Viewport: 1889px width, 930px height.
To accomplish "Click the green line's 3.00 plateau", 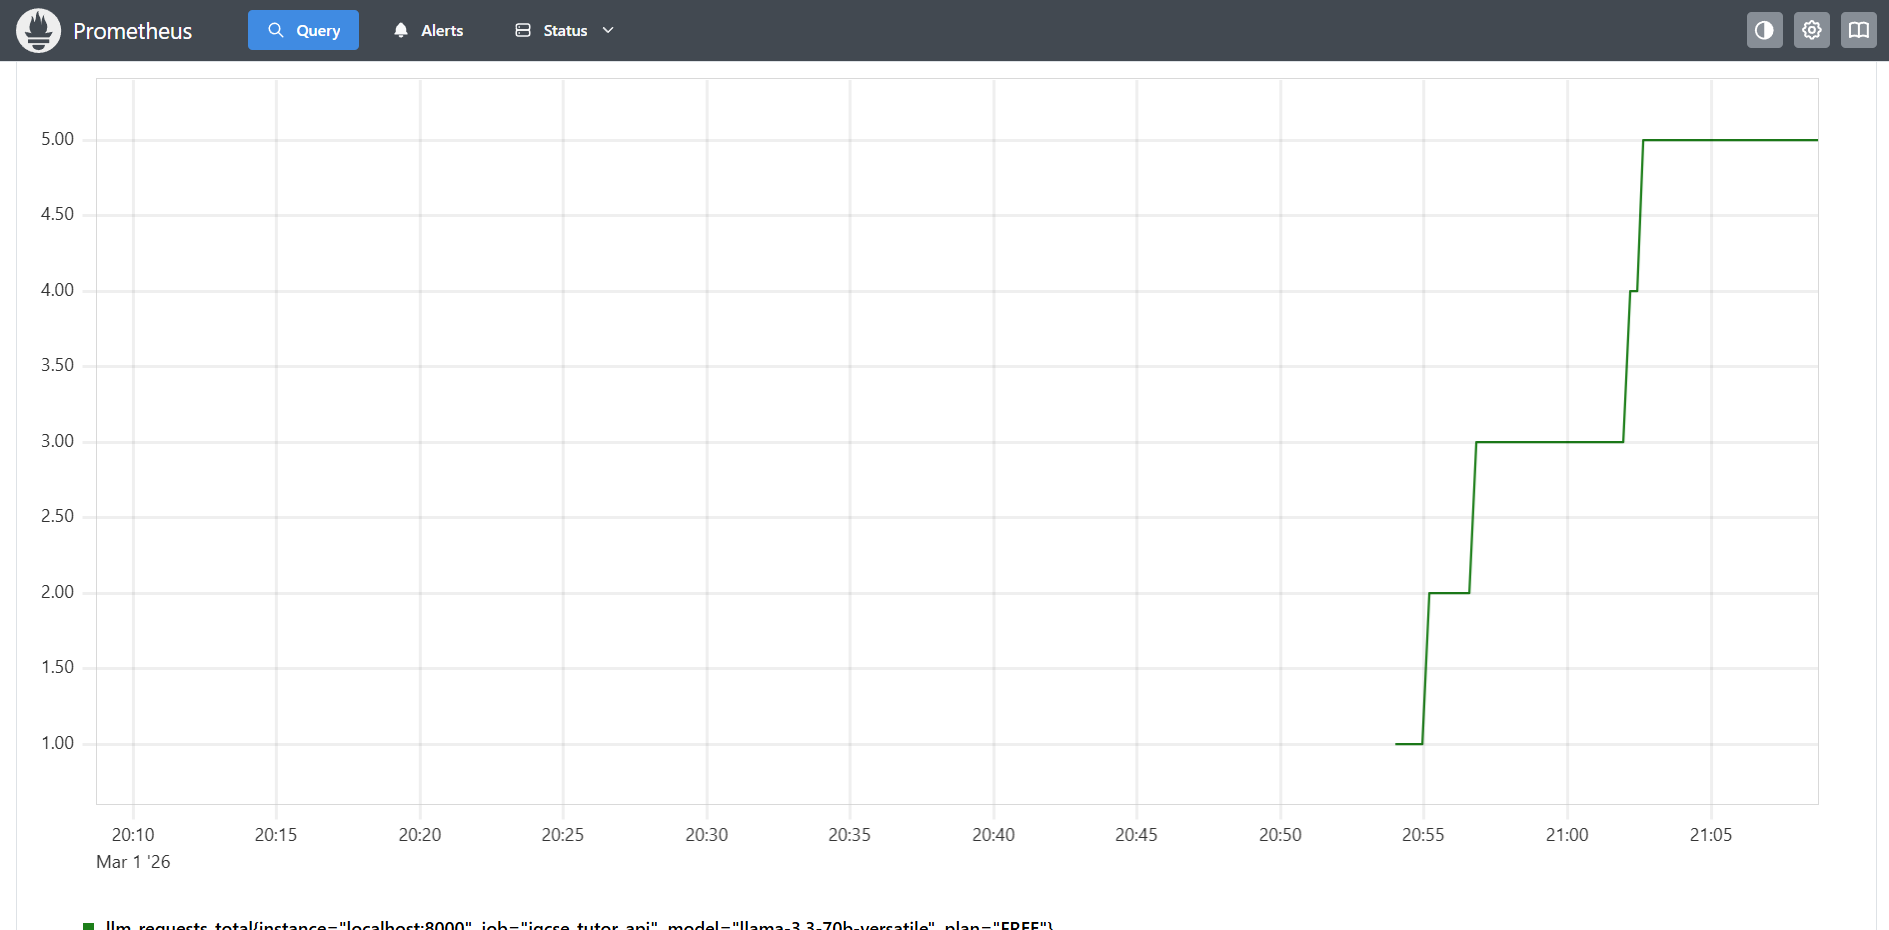I will point(1550,442).
